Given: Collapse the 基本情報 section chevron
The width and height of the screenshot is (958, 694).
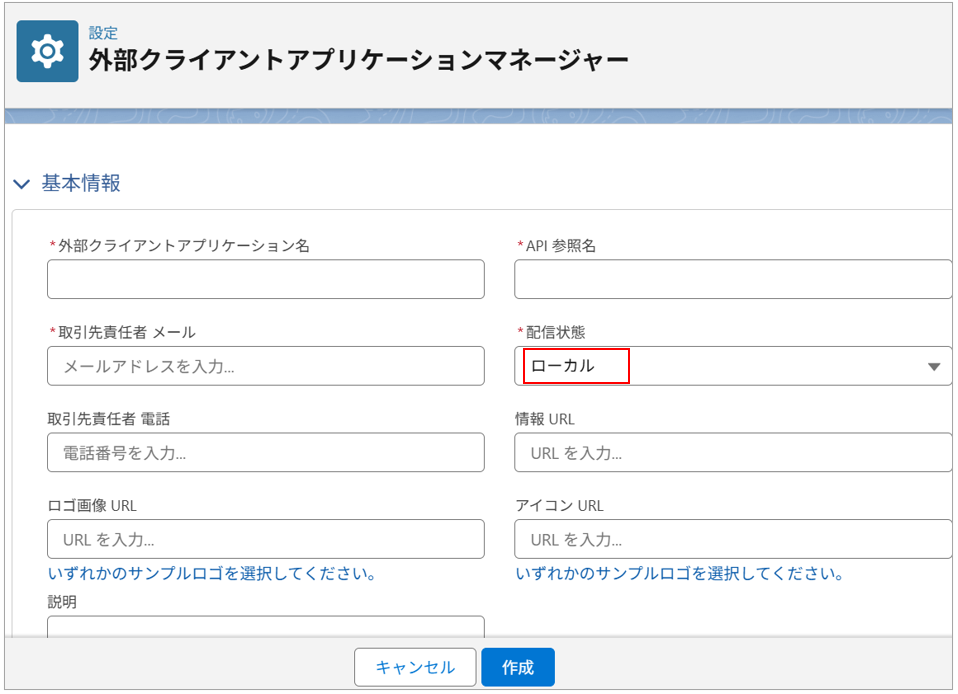Looking at the screenshot, I should click(21, 184).
